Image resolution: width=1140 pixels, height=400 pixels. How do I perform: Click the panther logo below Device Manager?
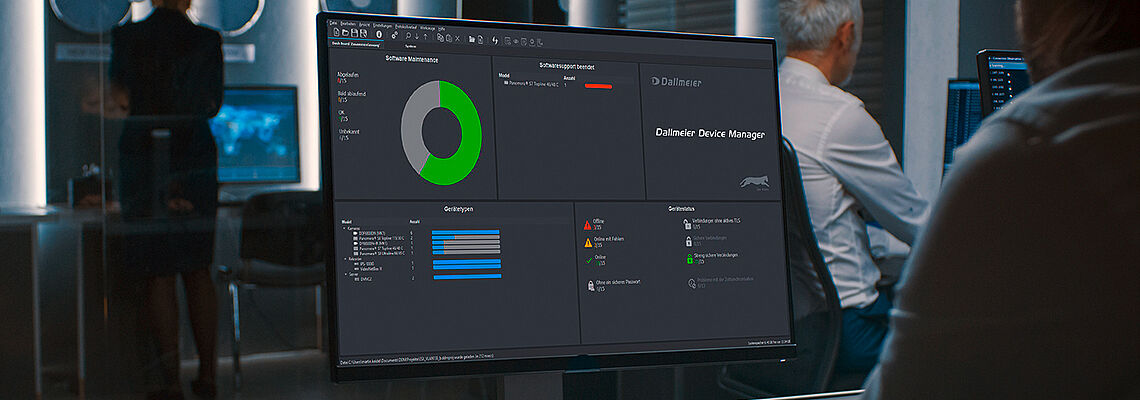point(755,182)
